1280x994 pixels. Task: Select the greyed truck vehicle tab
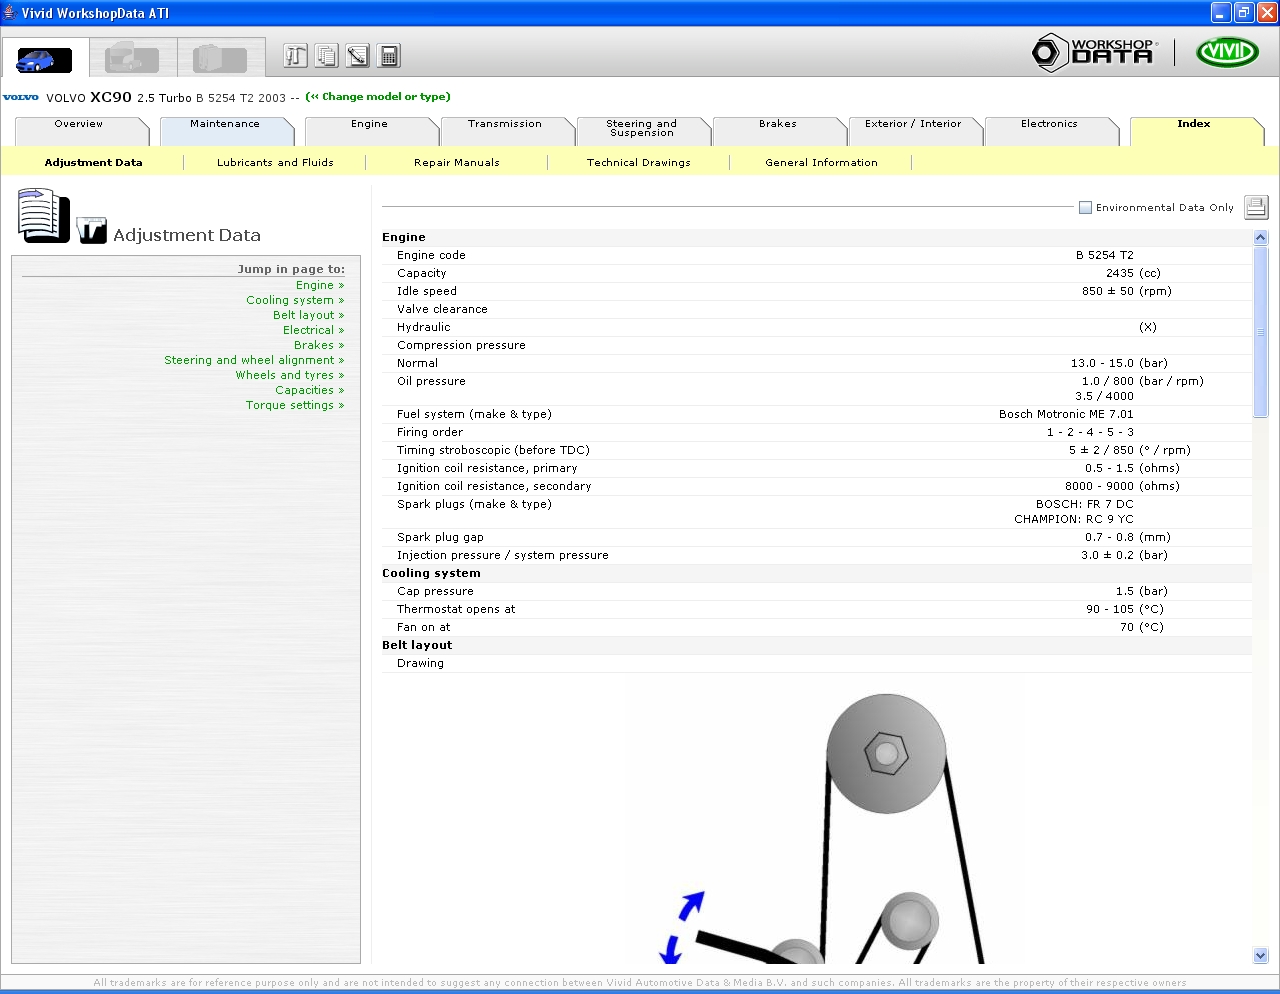133,58
